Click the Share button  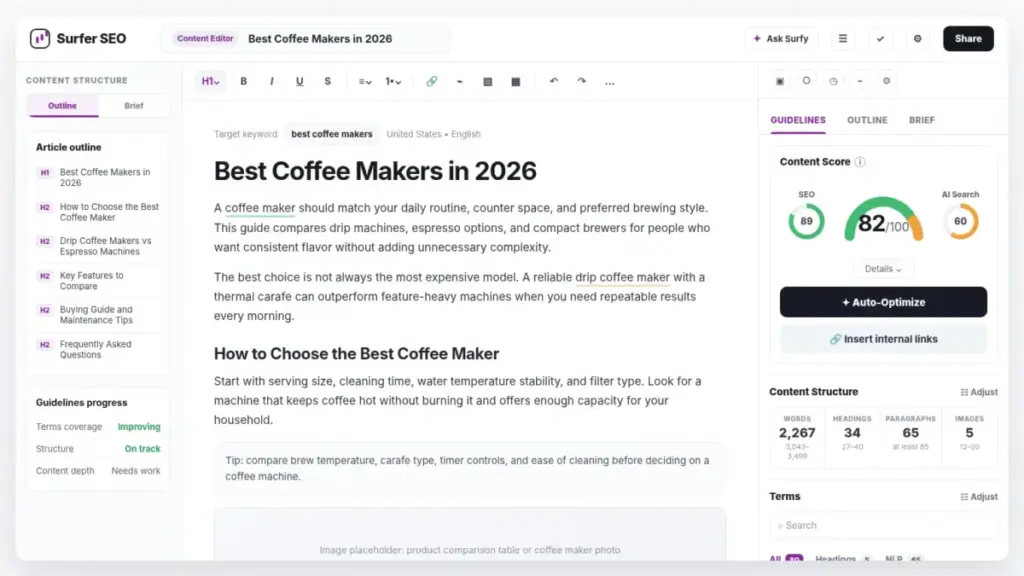tap(968, 39)
